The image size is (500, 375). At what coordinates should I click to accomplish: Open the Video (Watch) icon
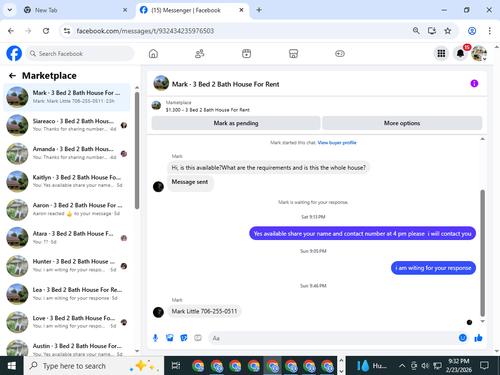(247, 54)
